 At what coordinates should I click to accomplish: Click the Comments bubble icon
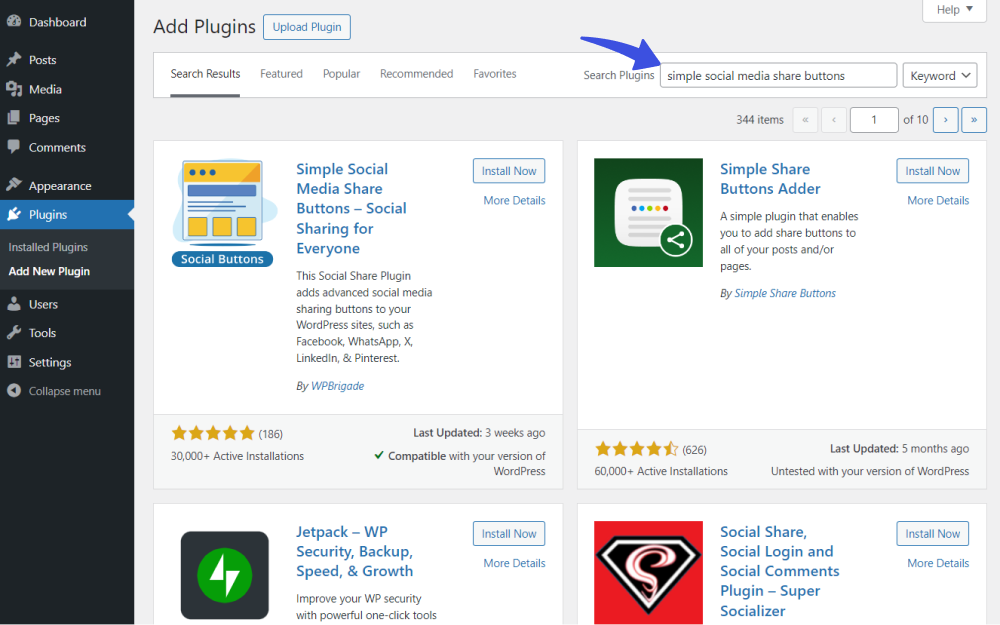click(x=13, y=147)
